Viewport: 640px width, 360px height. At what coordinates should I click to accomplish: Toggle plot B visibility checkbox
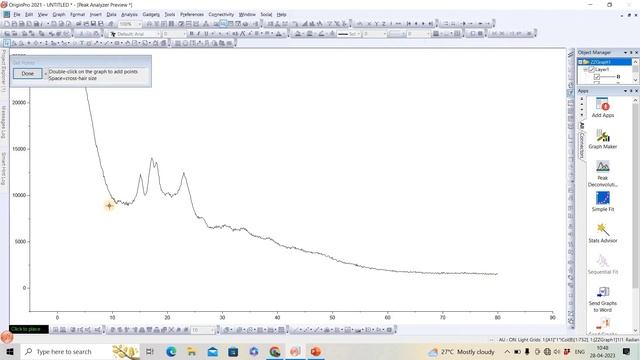point(597,77)
